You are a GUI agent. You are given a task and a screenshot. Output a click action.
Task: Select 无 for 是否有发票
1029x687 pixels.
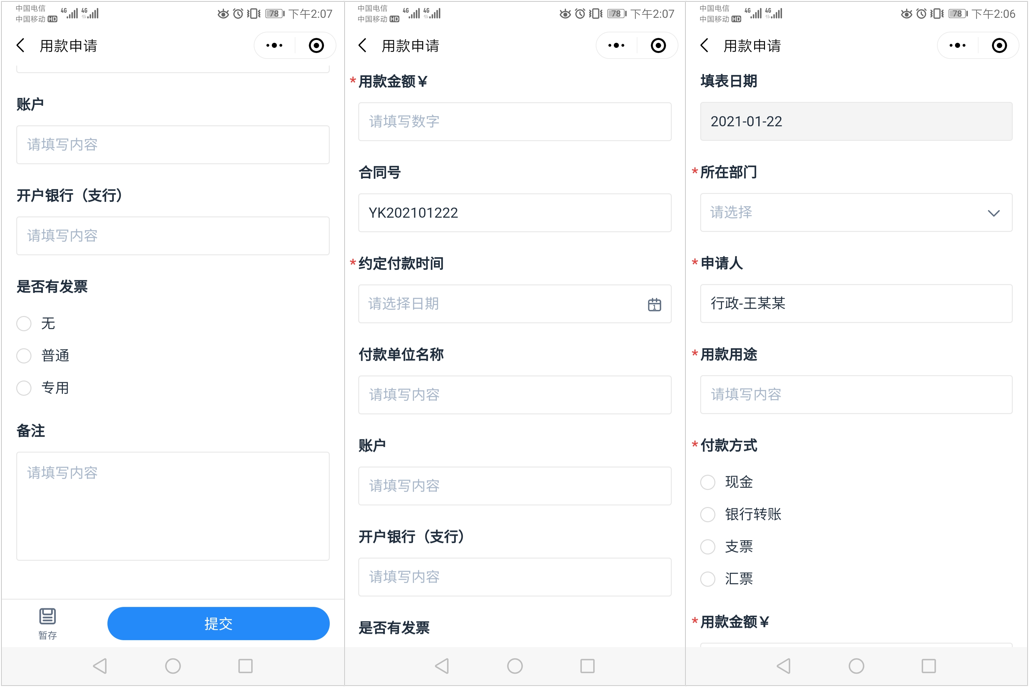[24, 323]
